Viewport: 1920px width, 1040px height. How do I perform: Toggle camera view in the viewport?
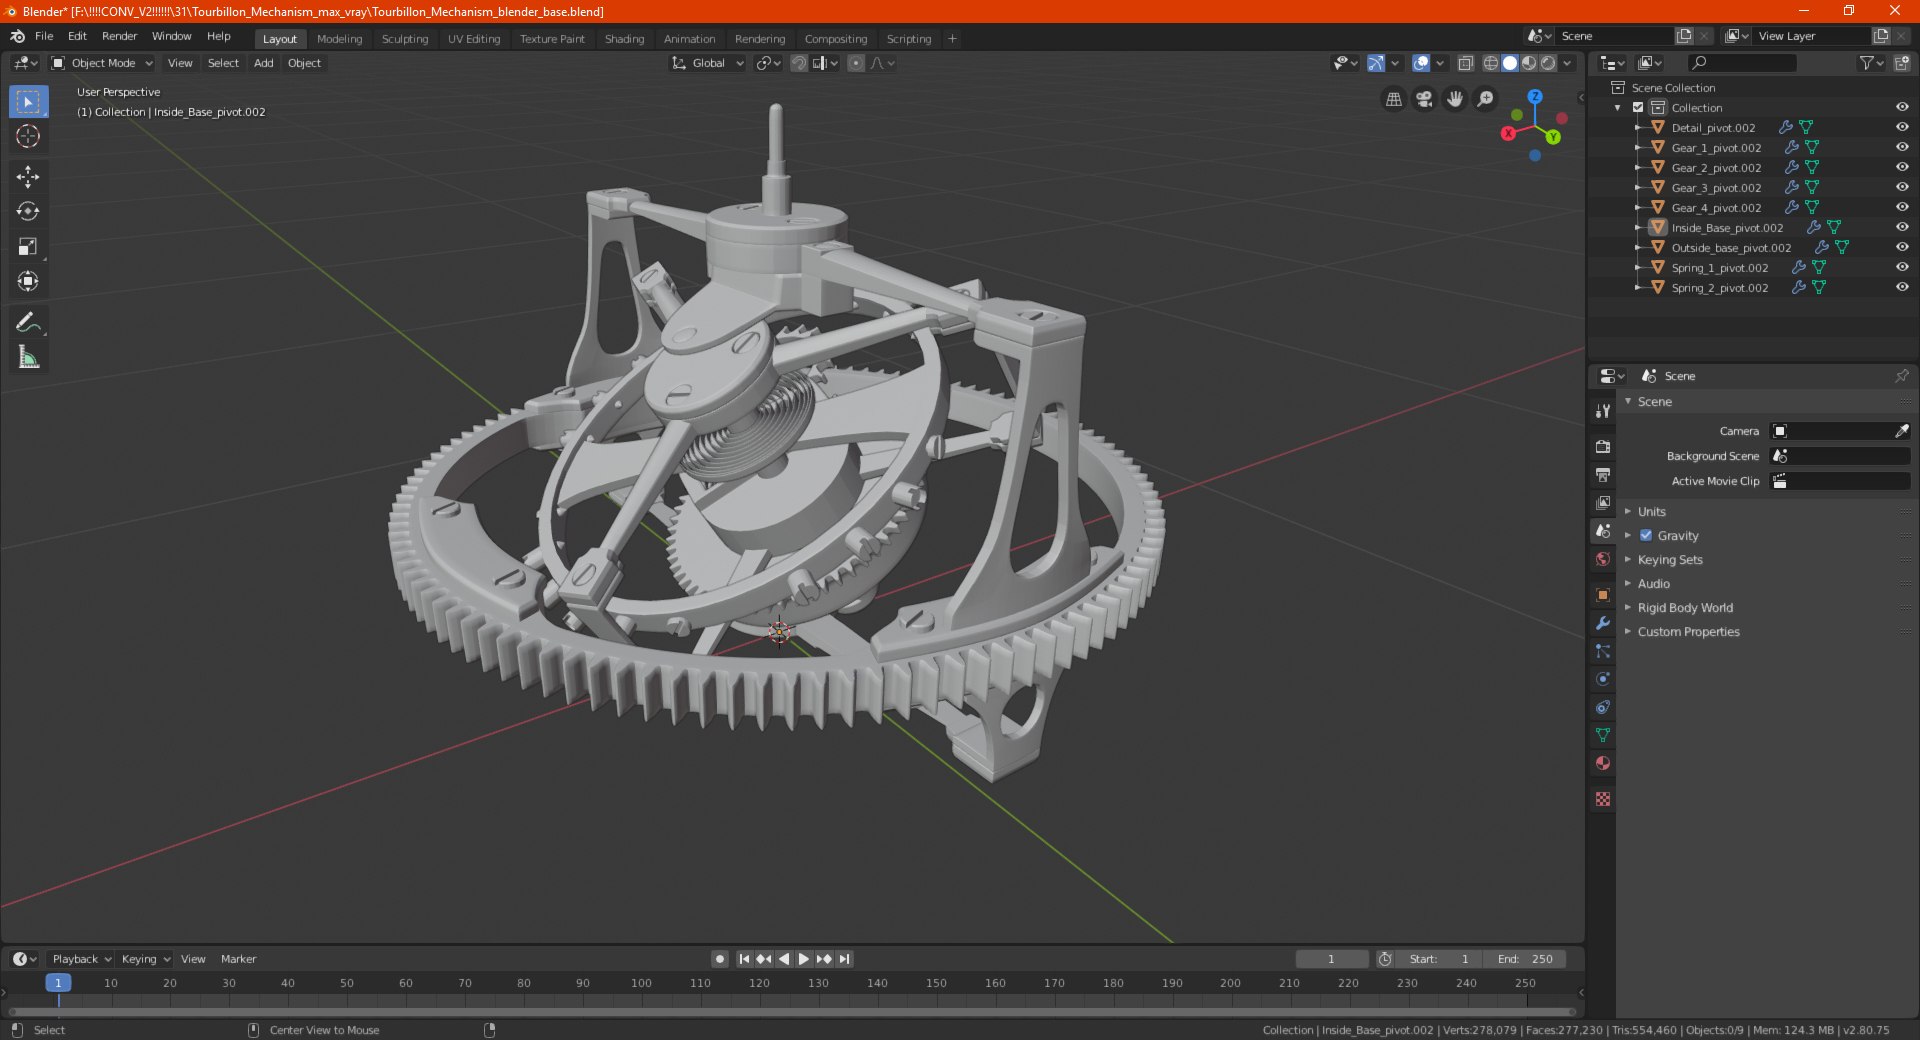(x=1424, y=99)
